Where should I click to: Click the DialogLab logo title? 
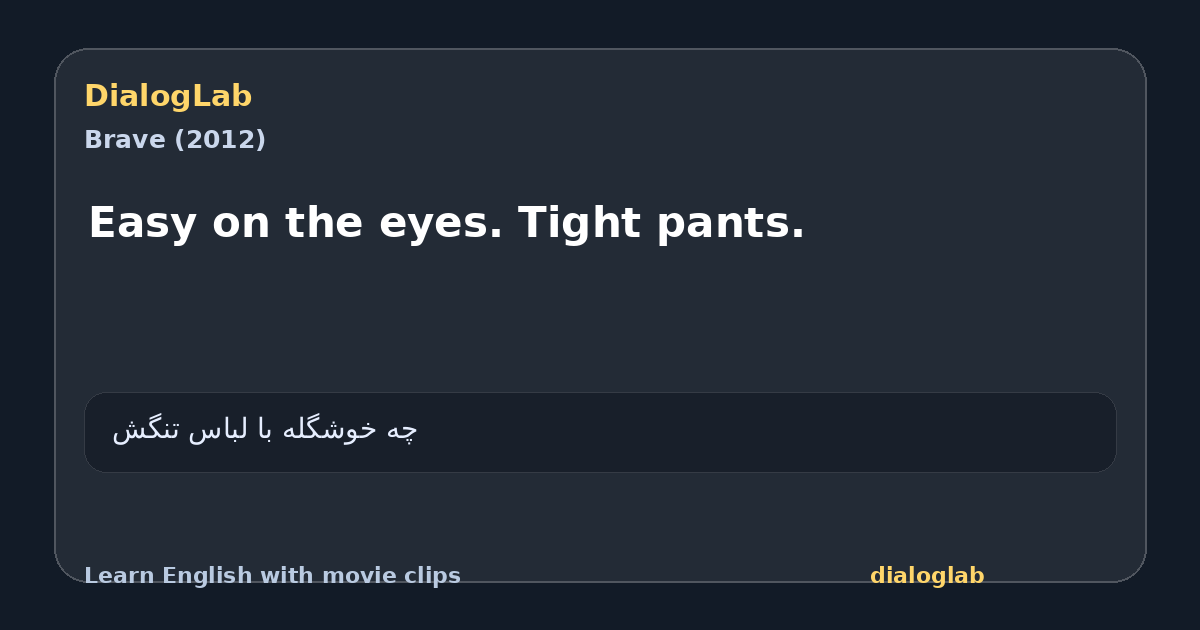pos(168,97)
